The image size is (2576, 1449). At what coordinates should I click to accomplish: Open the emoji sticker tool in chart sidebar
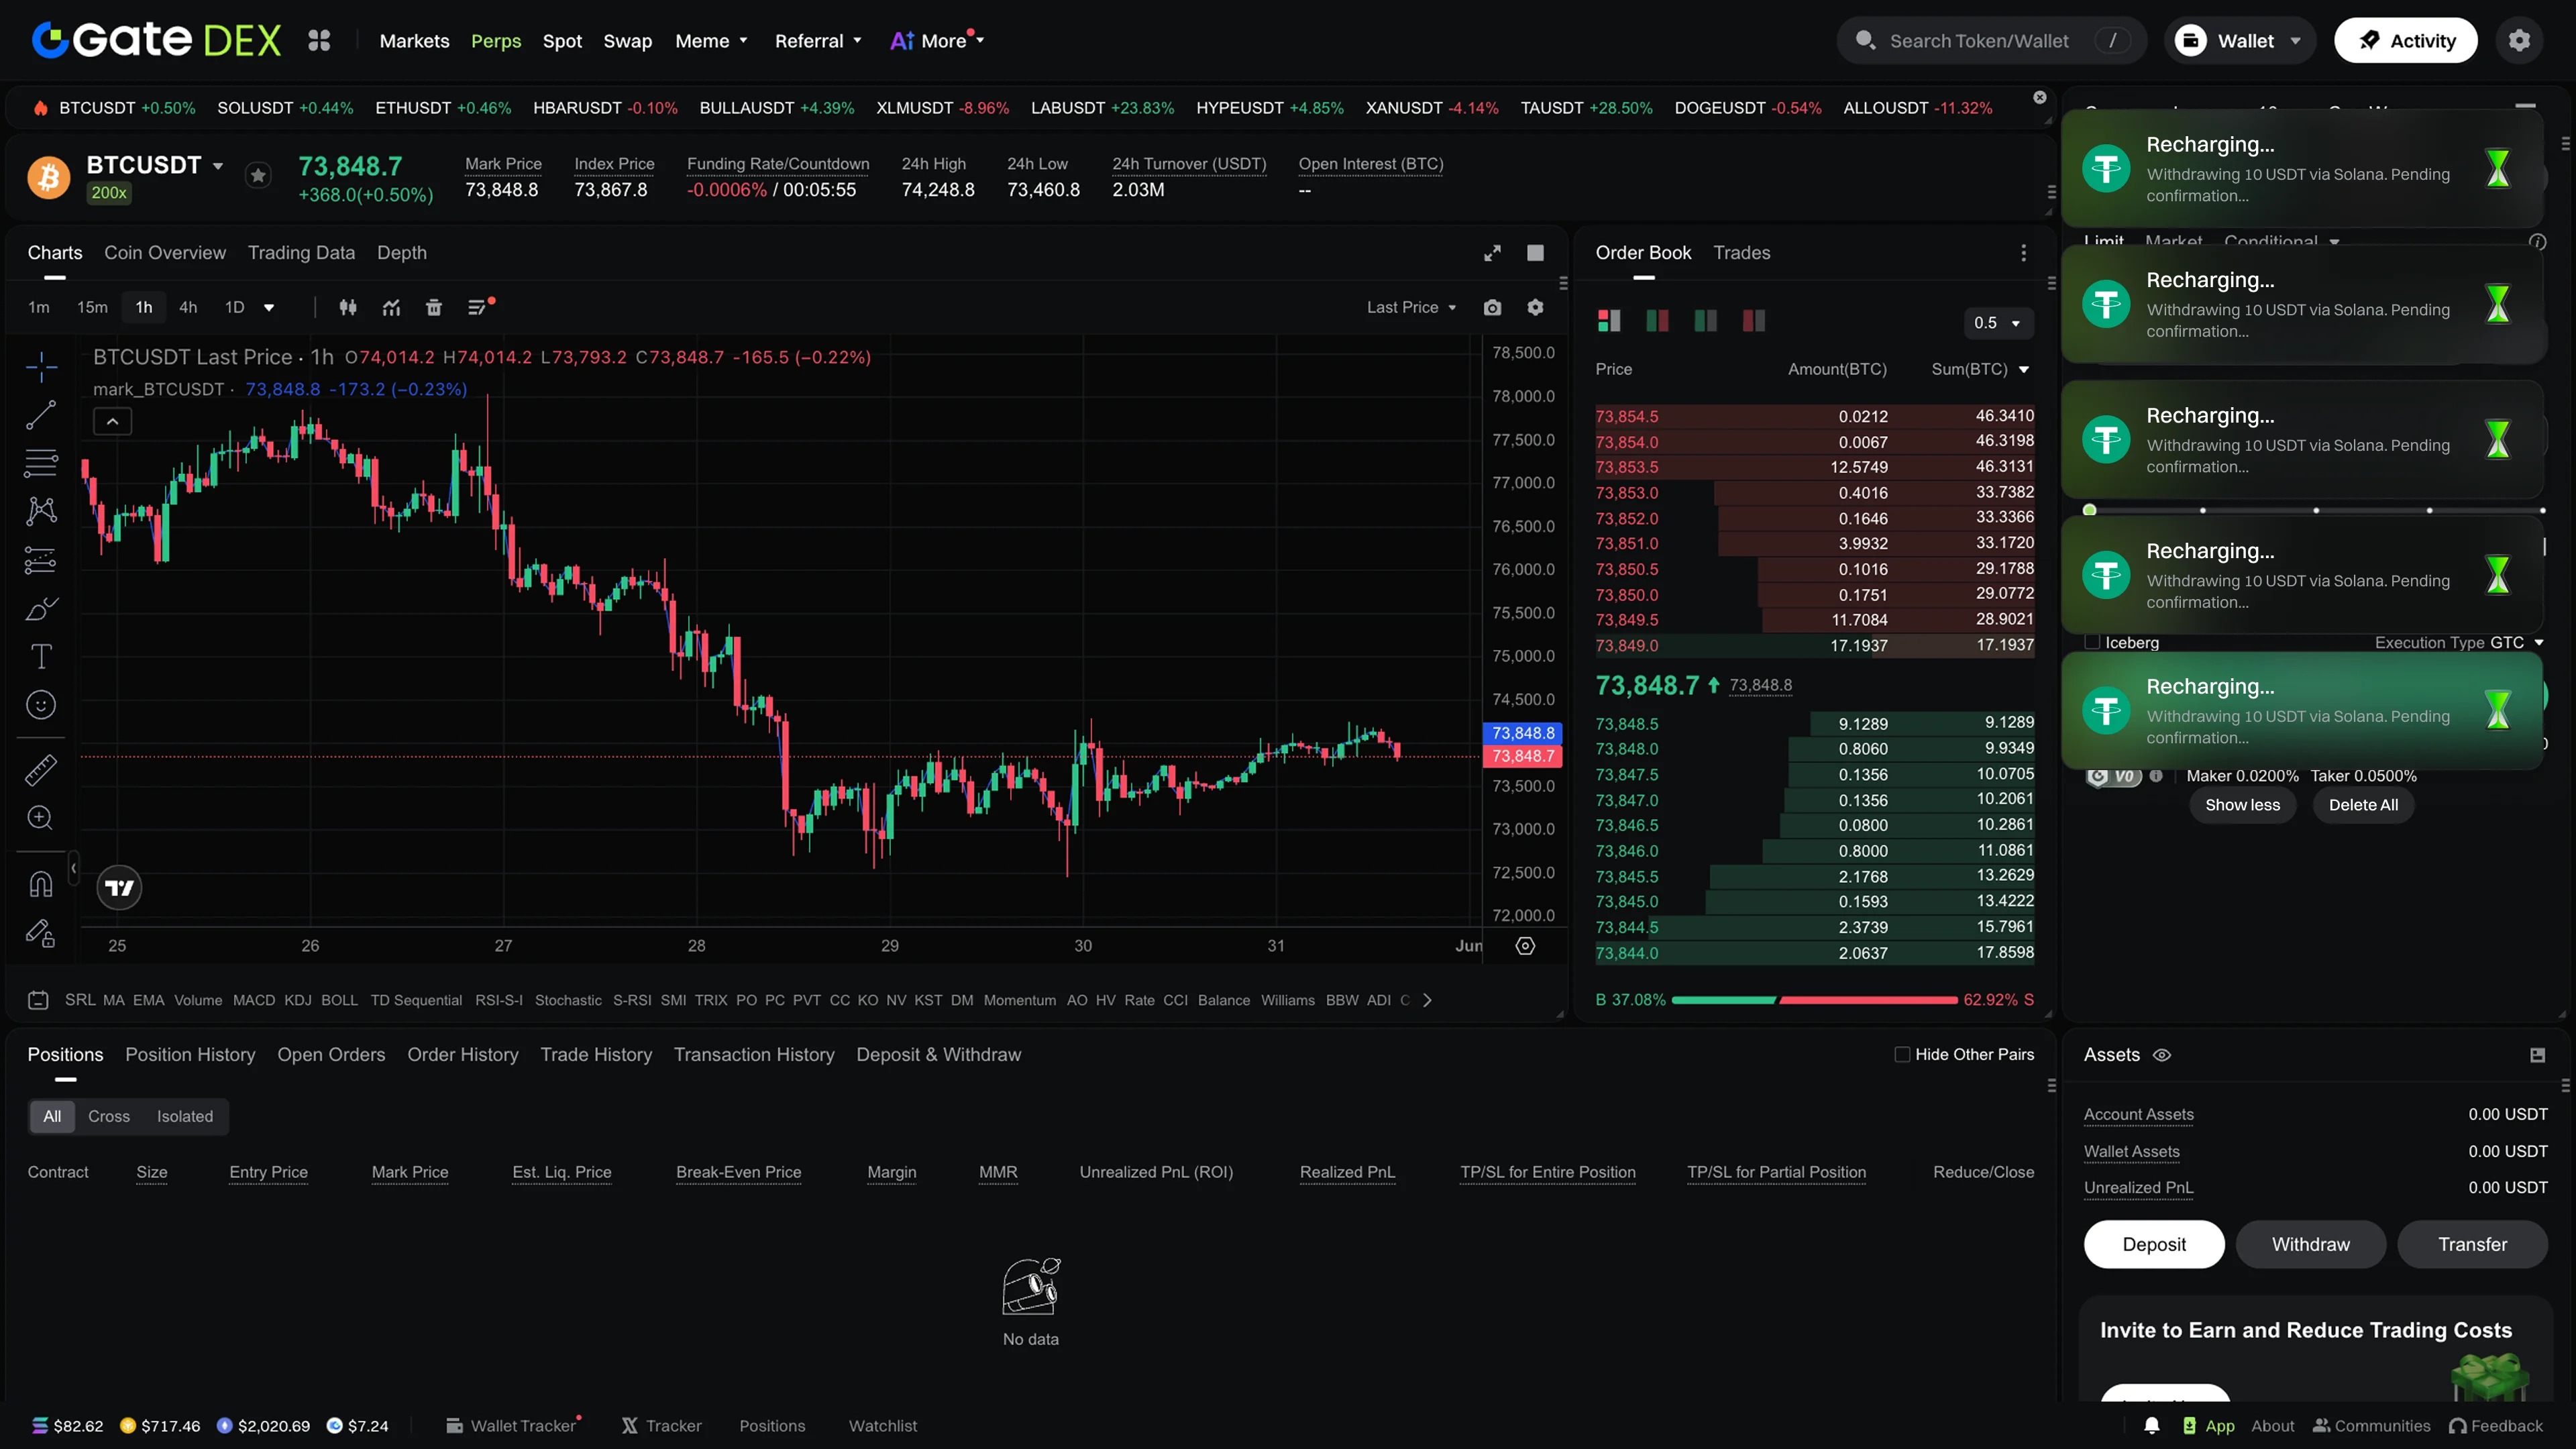(41, 705)
